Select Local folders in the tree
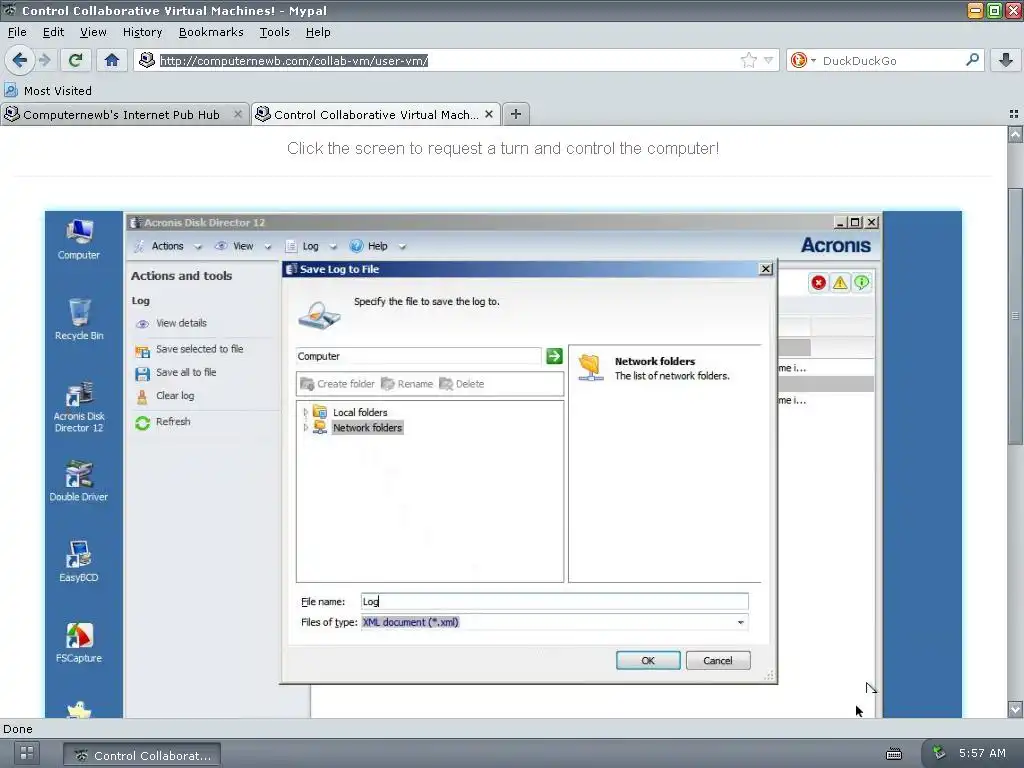The height and width of the screenshot is (768, 1024). 360,412
